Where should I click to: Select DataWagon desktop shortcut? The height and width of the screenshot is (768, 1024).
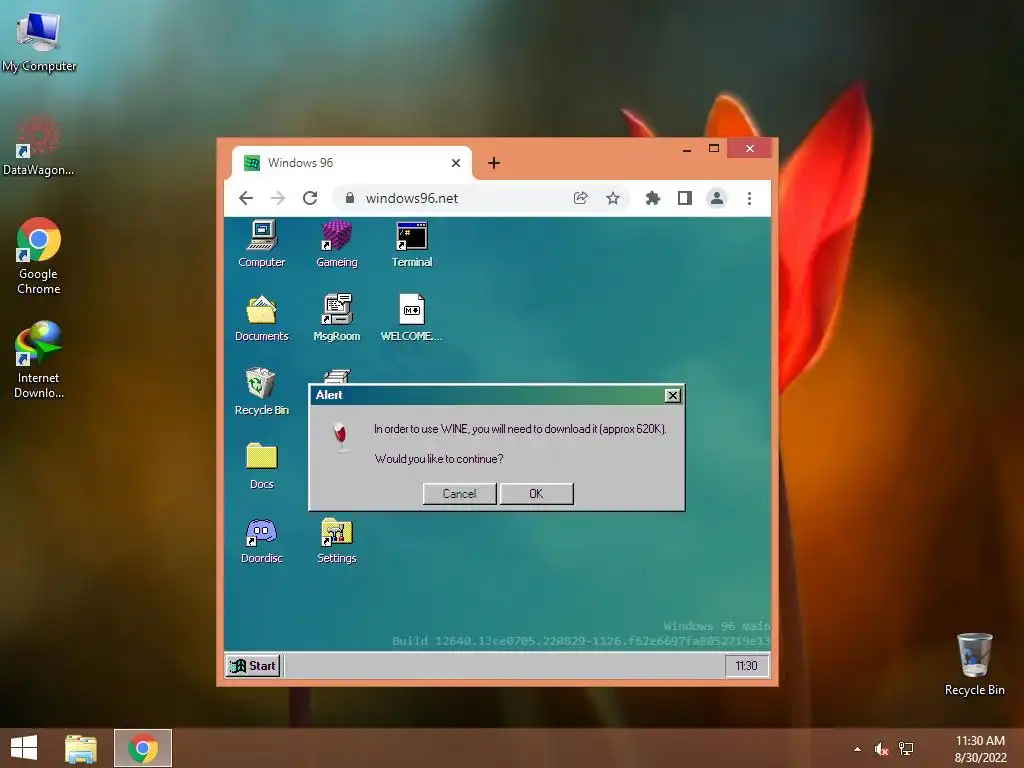pyautogui.click(x=39, y=145)
